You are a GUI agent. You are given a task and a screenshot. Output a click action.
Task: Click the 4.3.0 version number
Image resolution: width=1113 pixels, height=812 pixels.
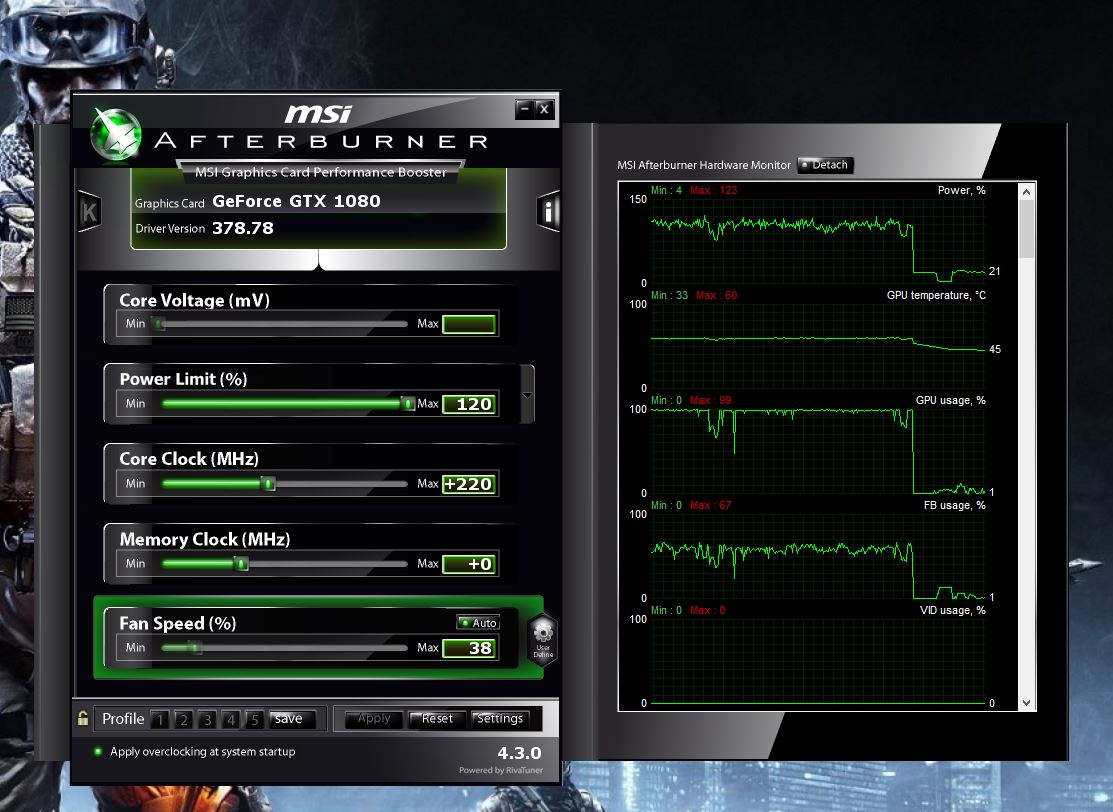[x=519, y=753]
